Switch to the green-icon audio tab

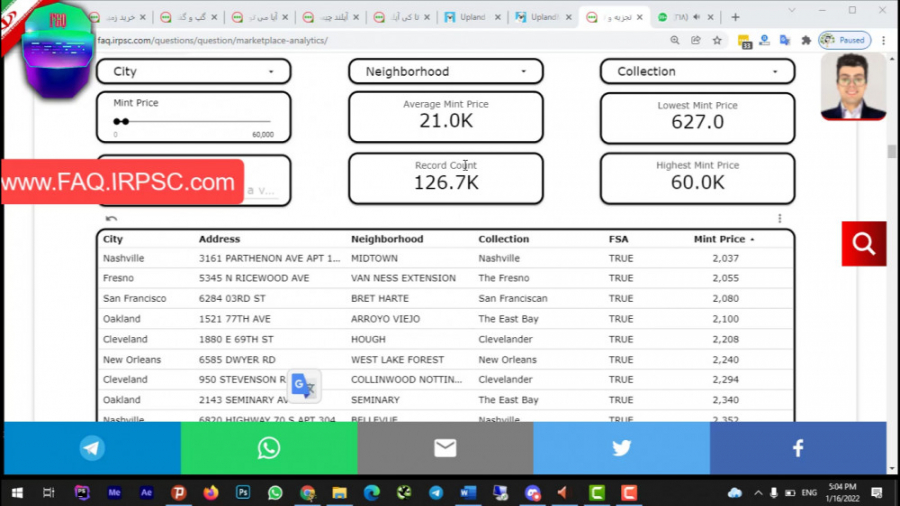click(685, 17)
